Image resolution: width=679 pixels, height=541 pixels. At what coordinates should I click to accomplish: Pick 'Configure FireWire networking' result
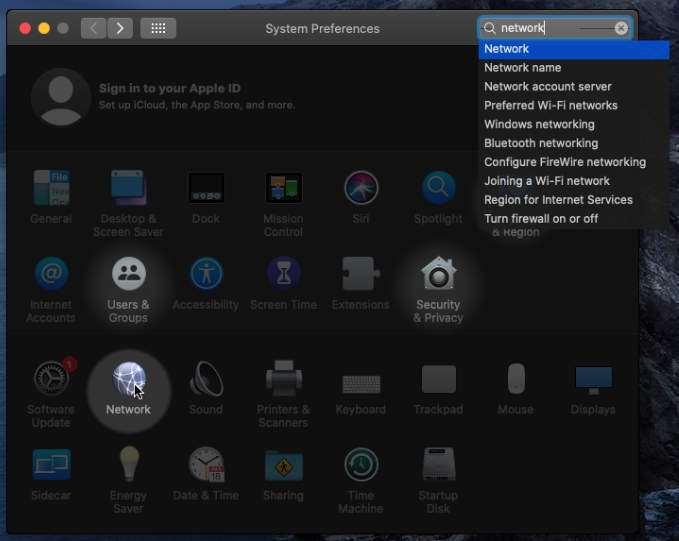tap(574, 162)
